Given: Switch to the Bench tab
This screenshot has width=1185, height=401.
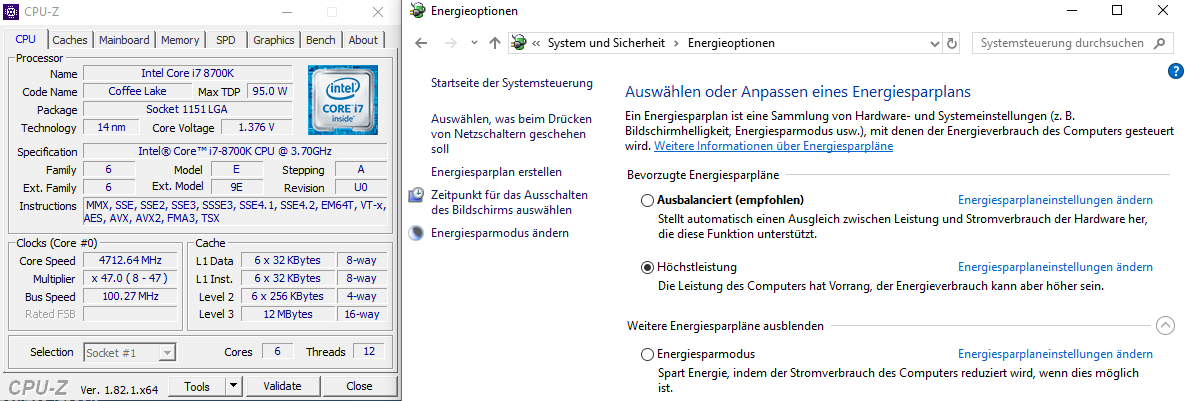Looking at the screenshot, I should point(322,40).
